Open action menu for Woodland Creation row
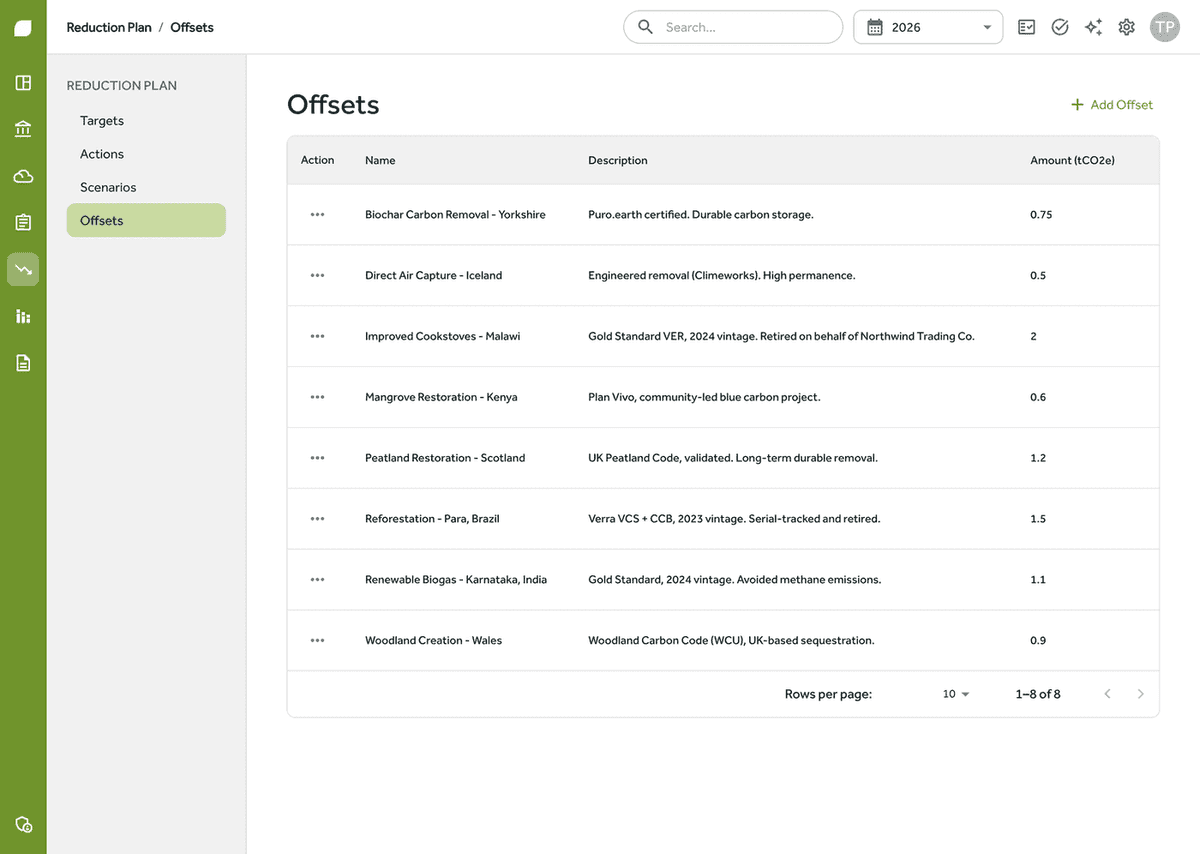The height and width of the screenshot is (854, 1200). tap(317, 640)
